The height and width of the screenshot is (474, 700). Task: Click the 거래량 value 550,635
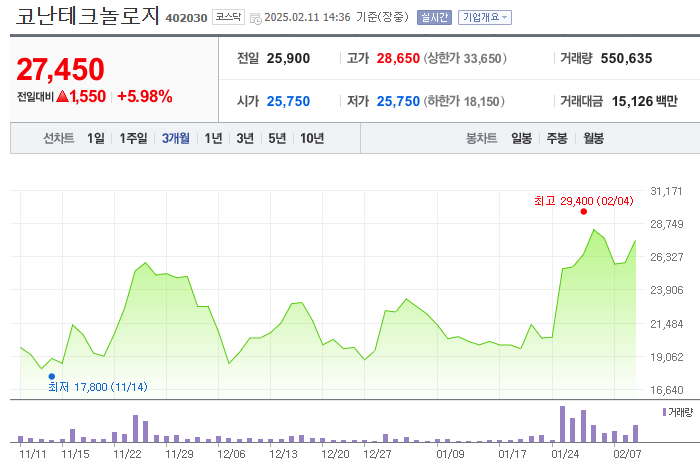pos(626,58)
